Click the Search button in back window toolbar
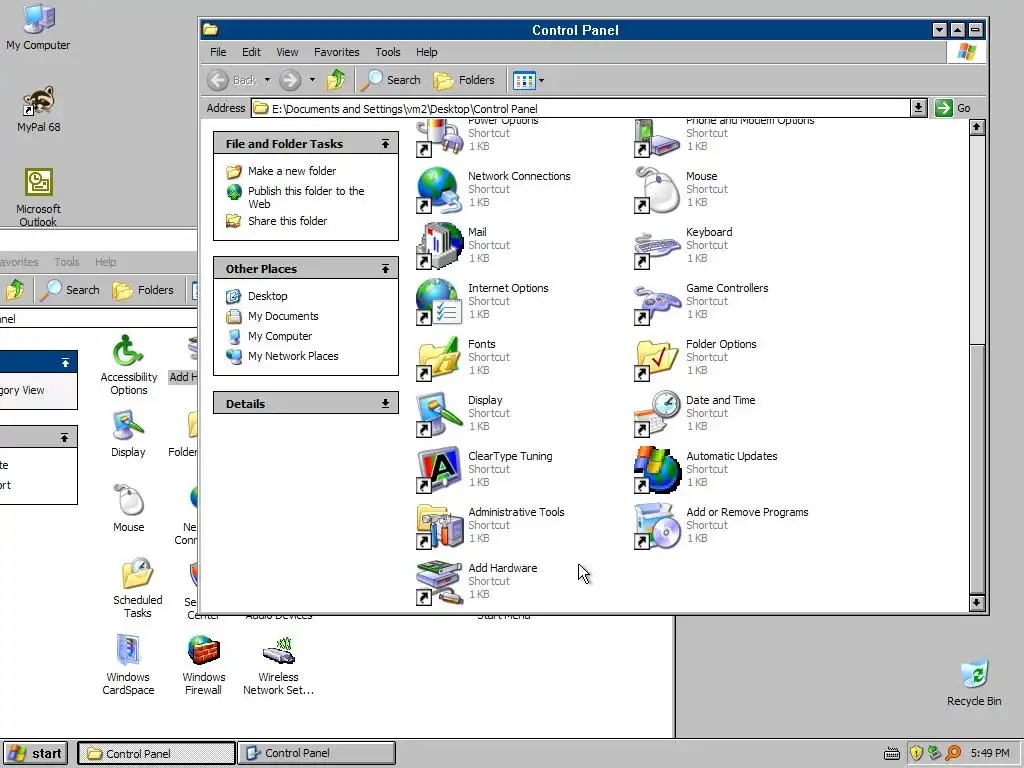 [70, 290]
